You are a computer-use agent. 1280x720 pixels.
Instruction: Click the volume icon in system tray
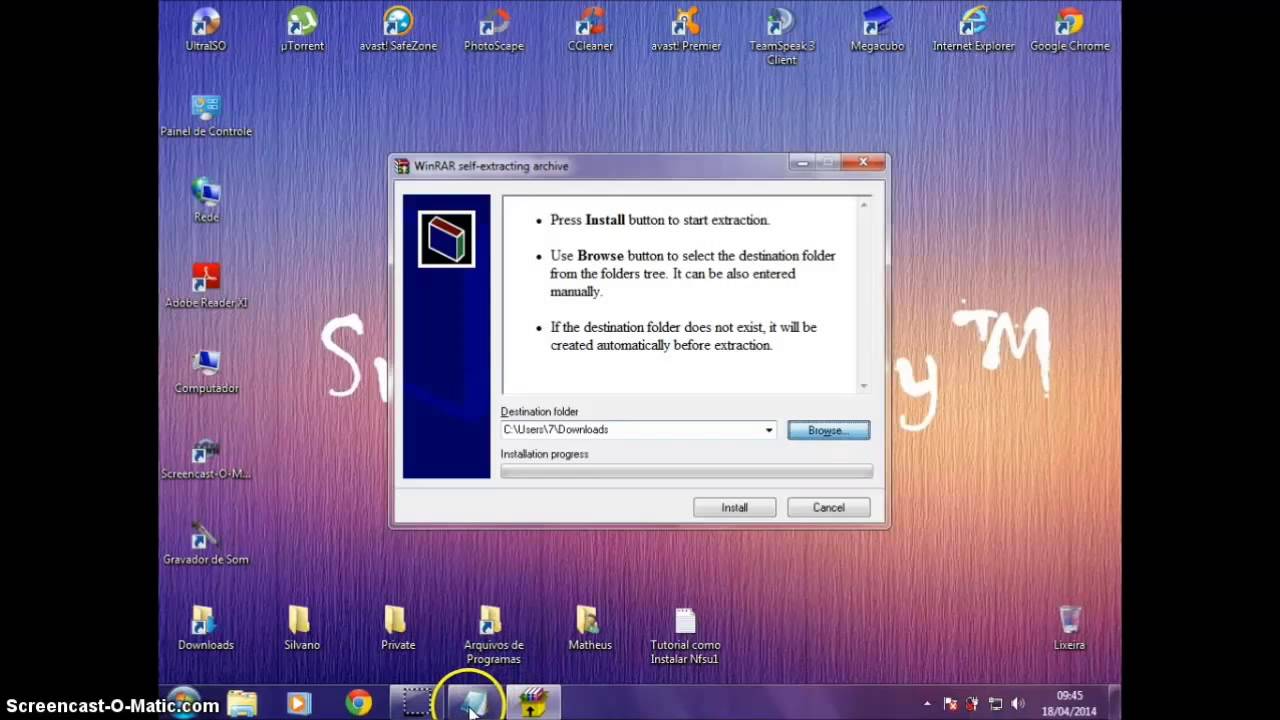[x=1018, y=704]
